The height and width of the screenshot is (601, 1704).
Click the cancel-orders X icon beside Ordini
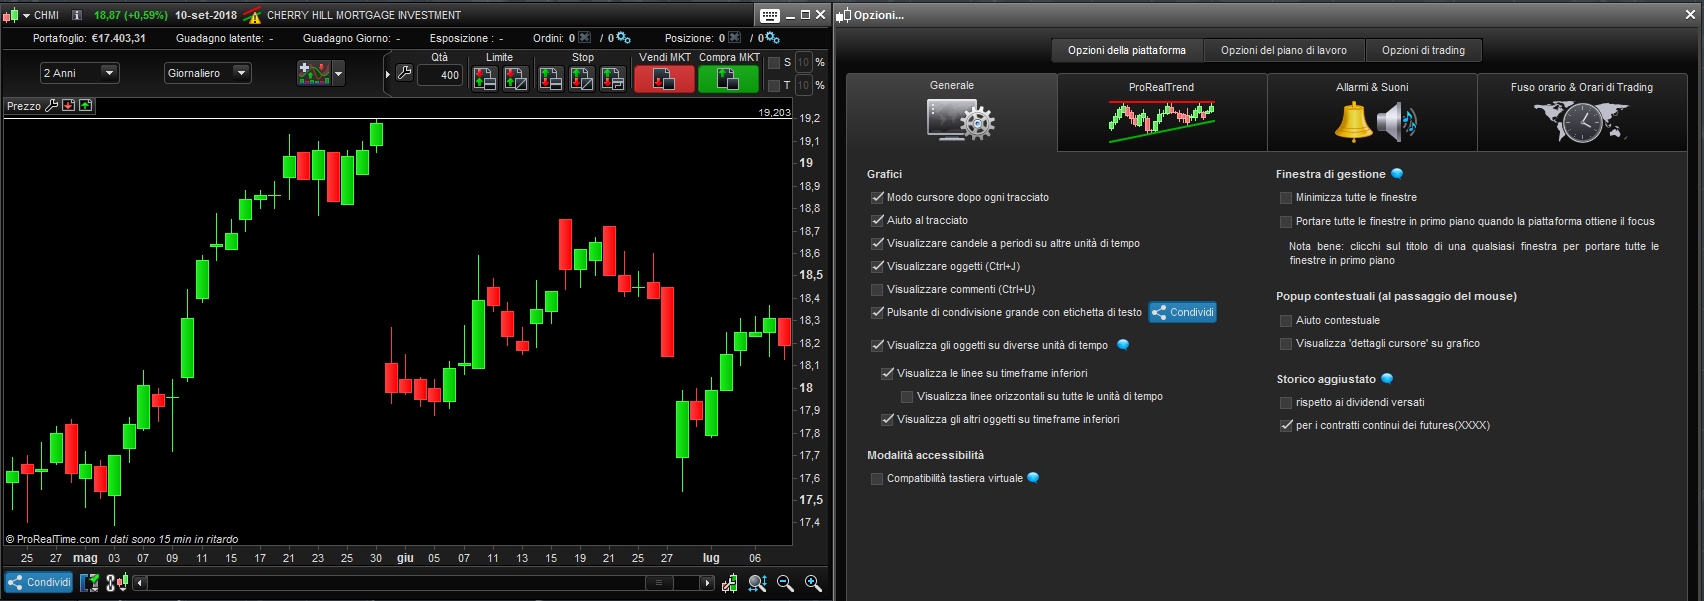pyautogui.click(x=585, y=38)
